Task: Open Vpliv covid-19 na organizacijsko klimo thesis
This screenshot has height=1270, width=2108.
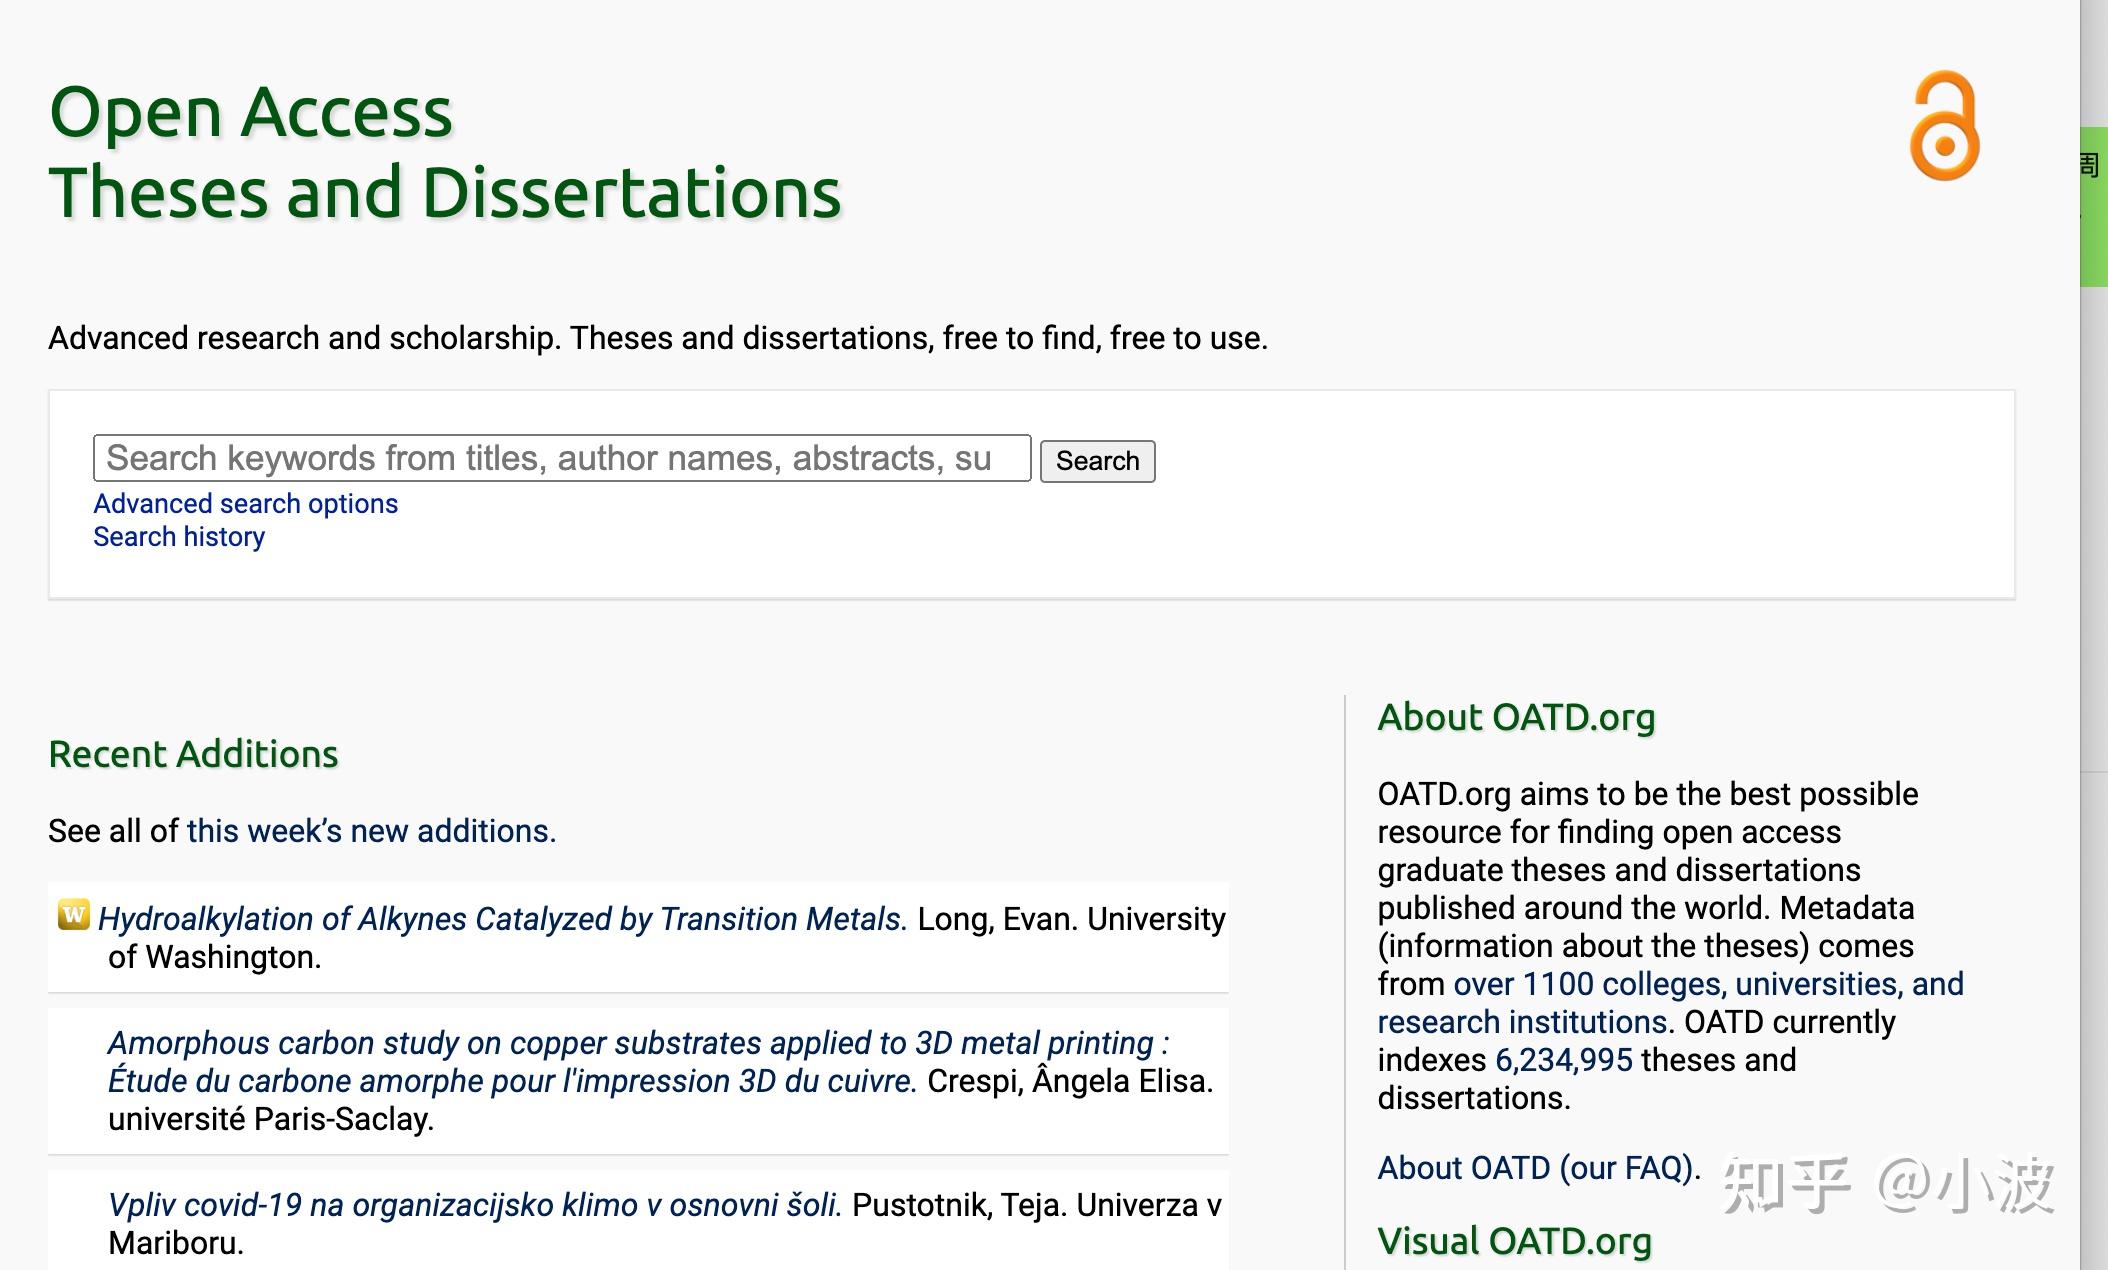Action: 474,1205
